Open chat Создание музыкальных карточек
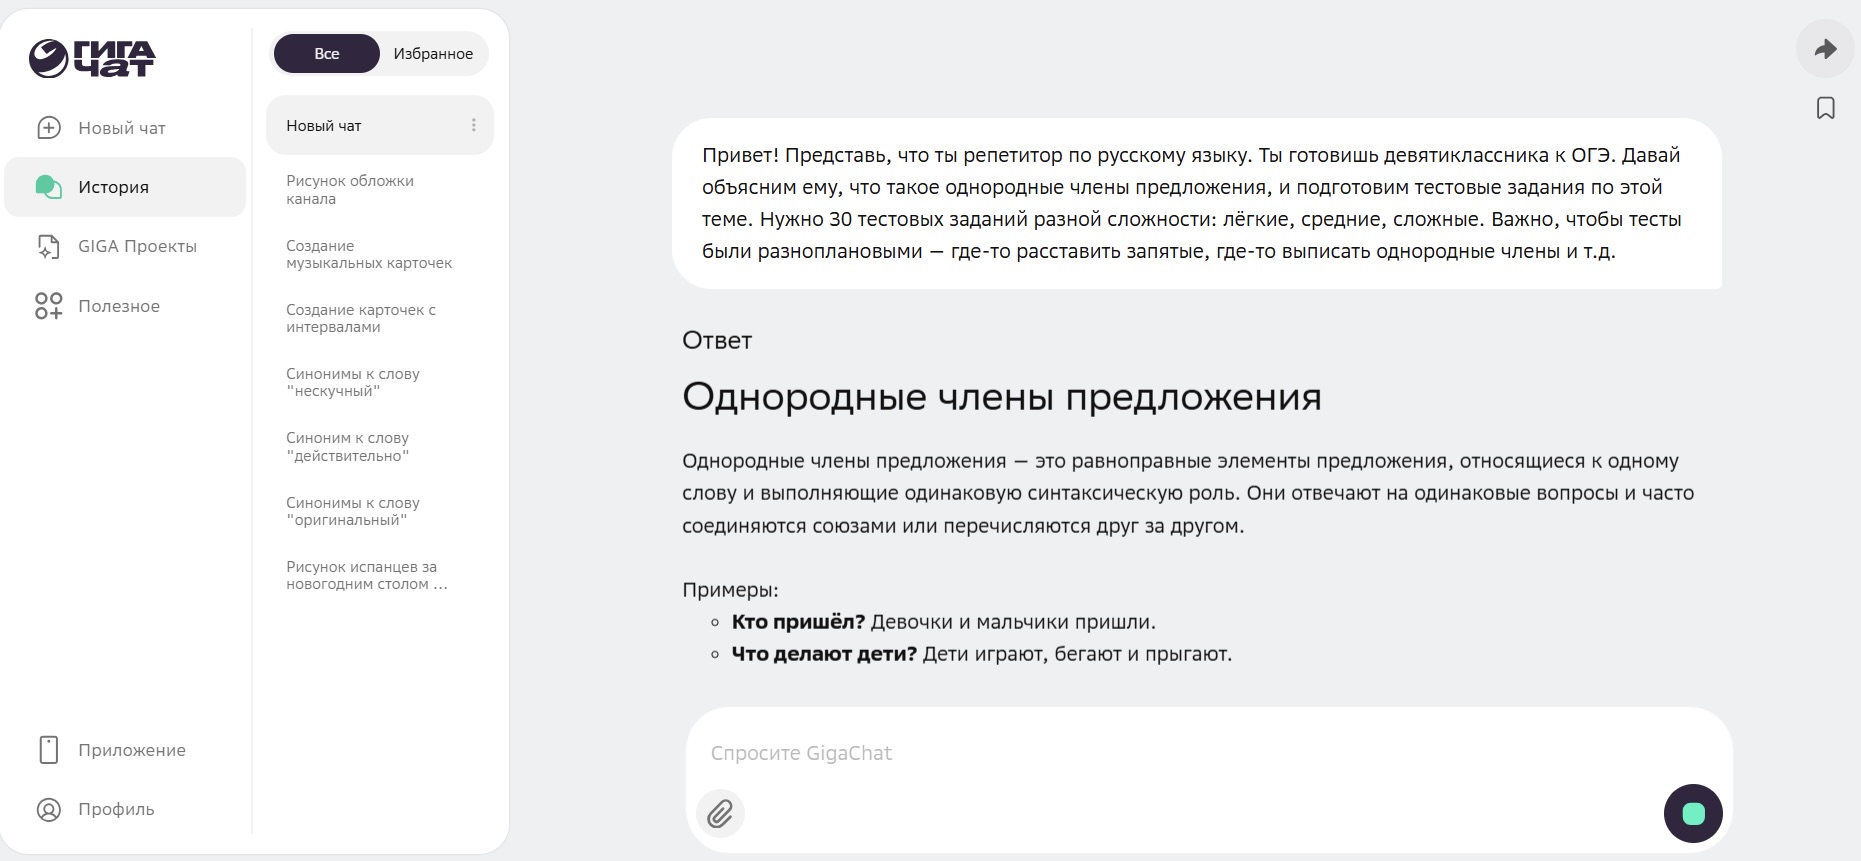The image size is (1861, 861). click(x=369, y=254)
